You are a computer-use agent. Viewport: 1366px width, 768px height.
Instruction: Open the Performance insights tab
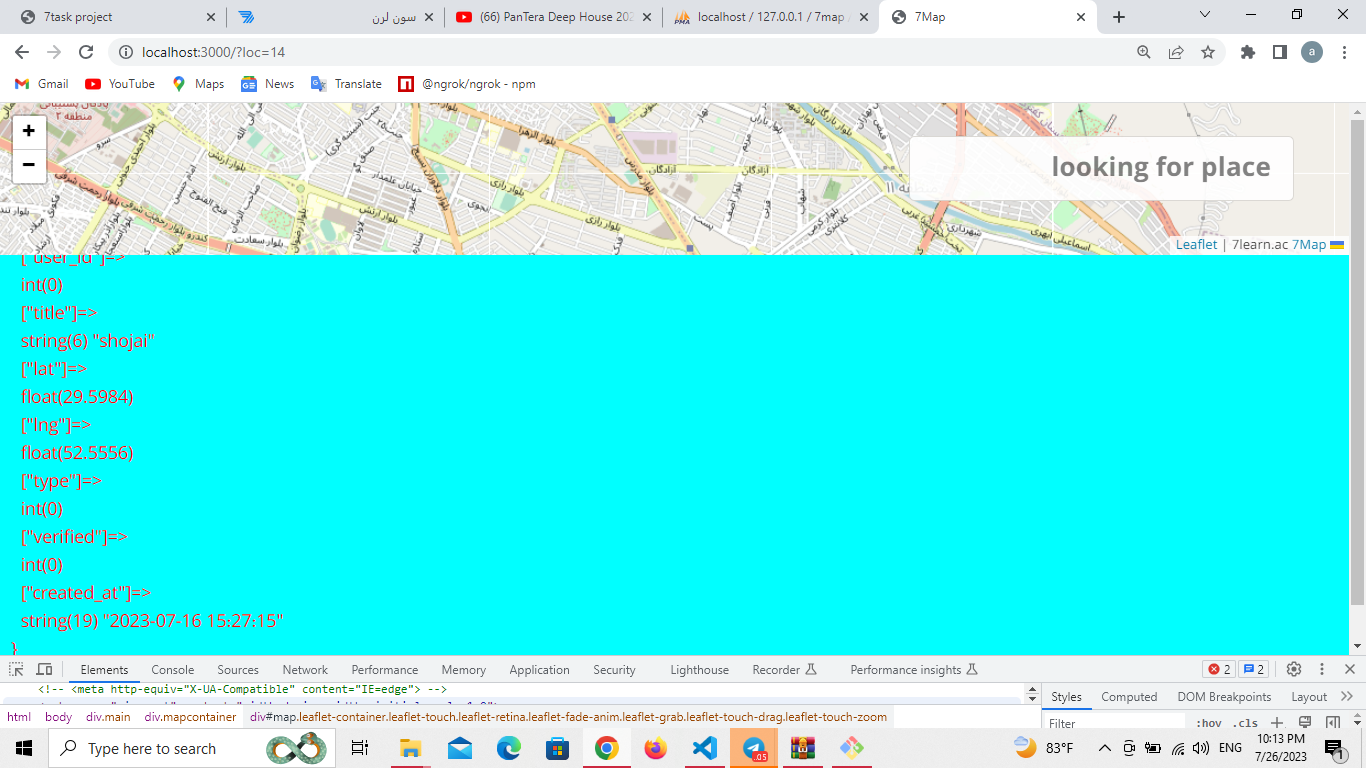(x=913, y=670)
